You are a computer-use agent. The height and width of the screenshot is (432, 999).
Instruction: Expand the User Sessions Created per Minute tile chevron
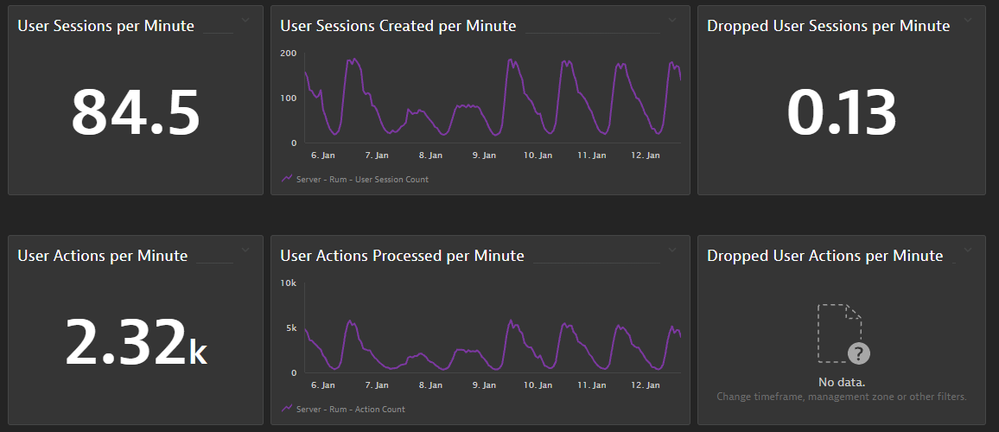click(672, 20)
